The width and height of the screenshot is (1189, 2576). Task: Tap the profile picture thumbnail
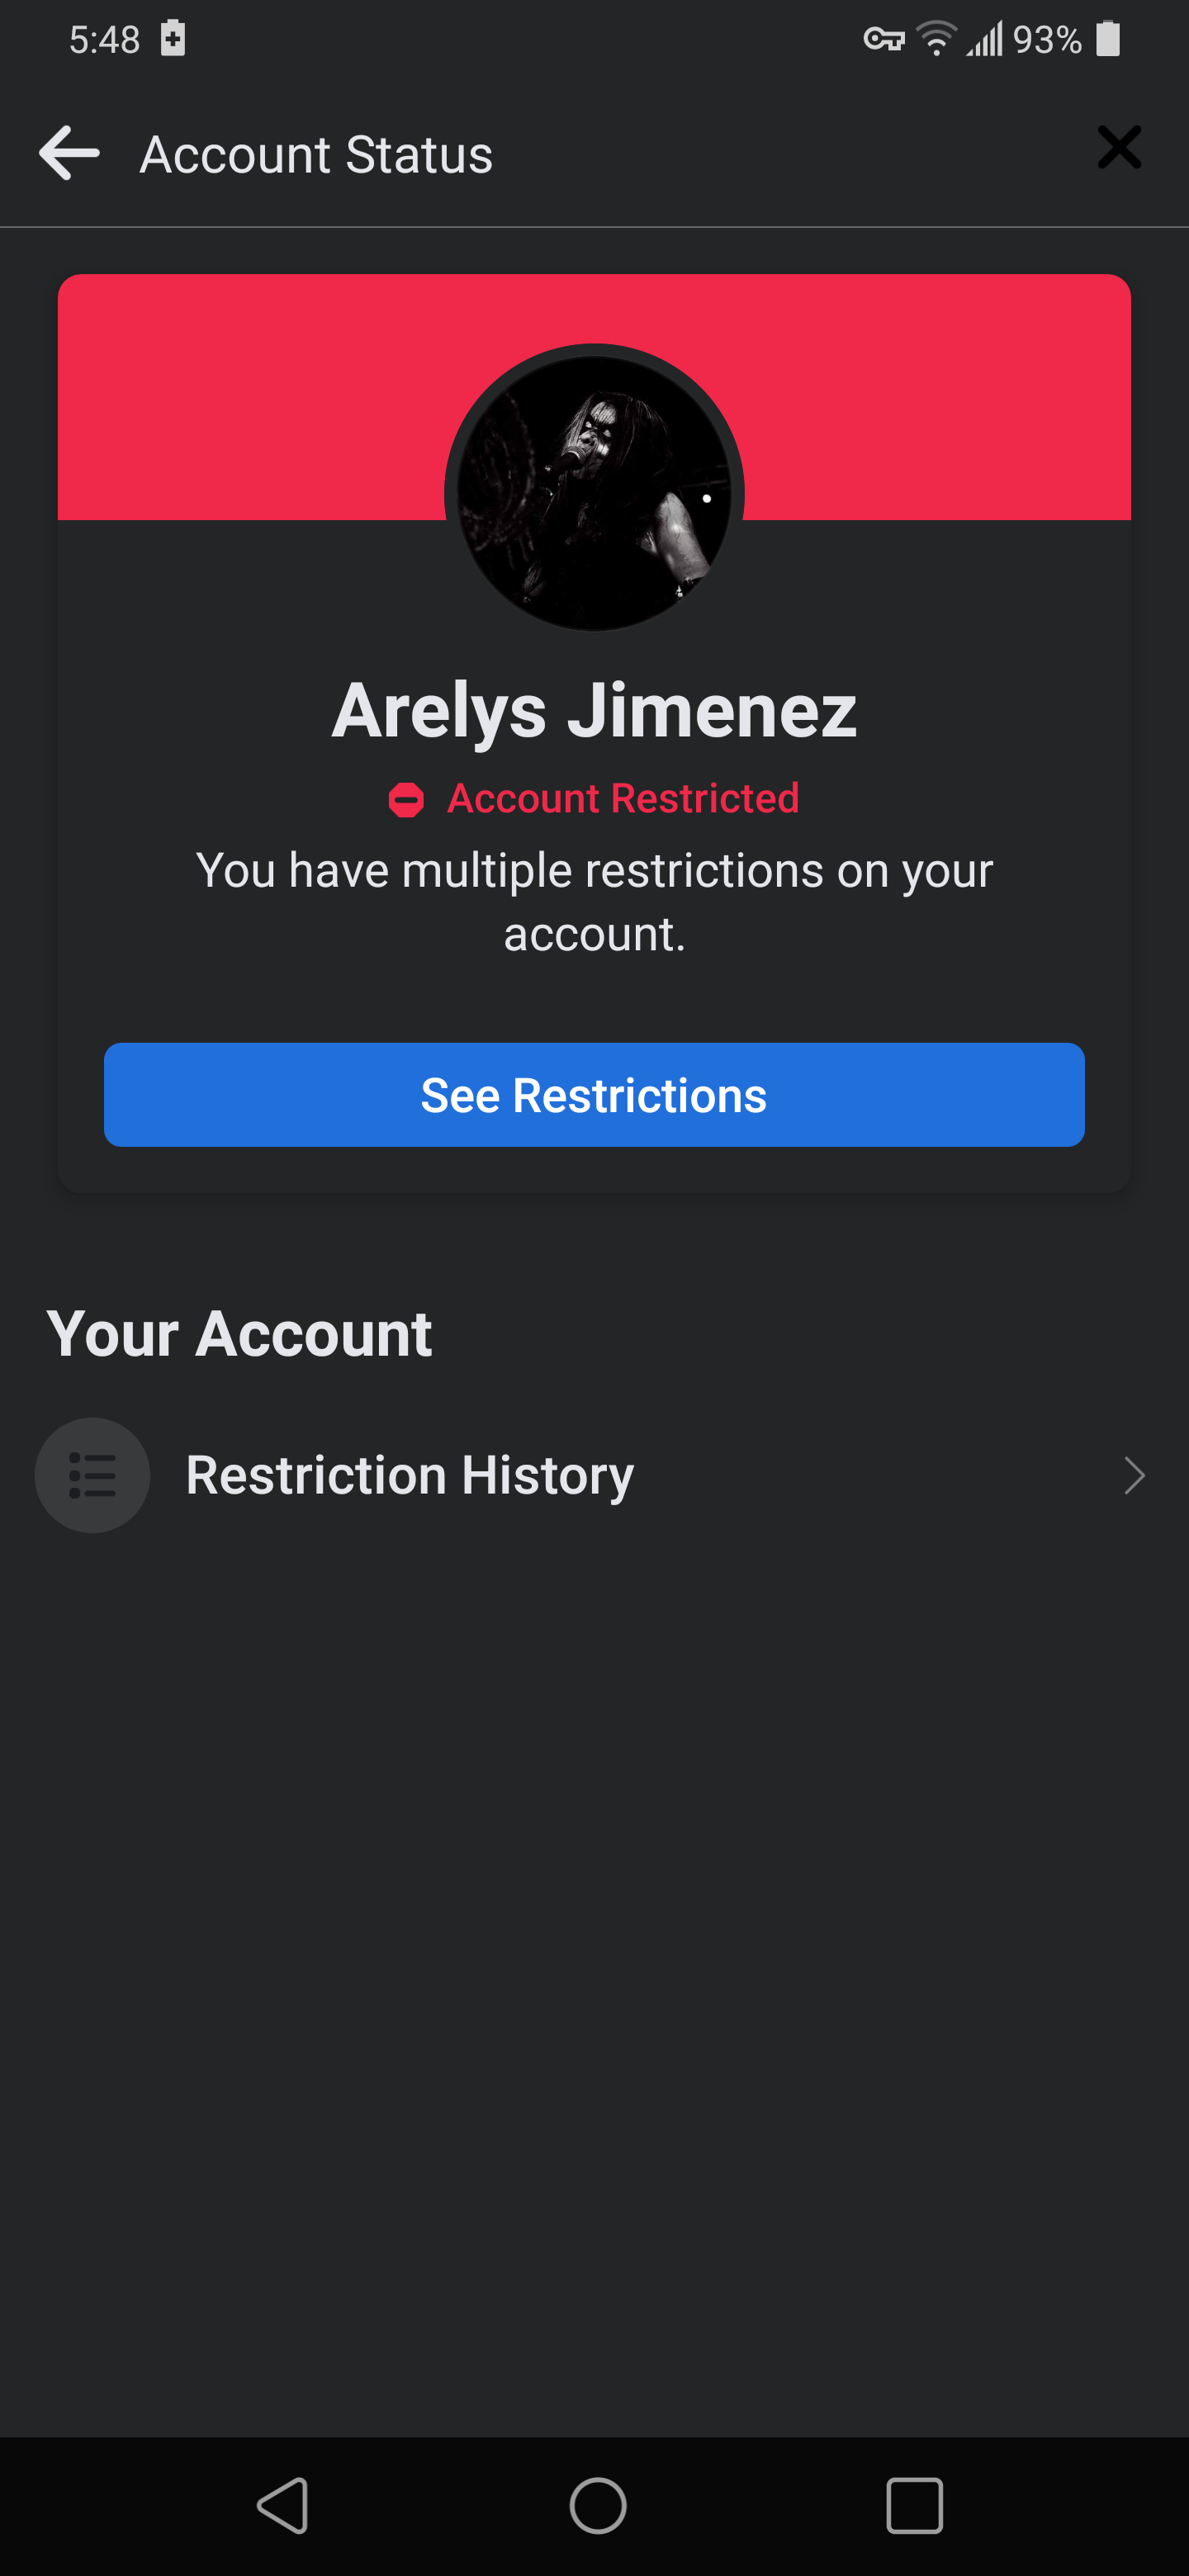(594, 491)
